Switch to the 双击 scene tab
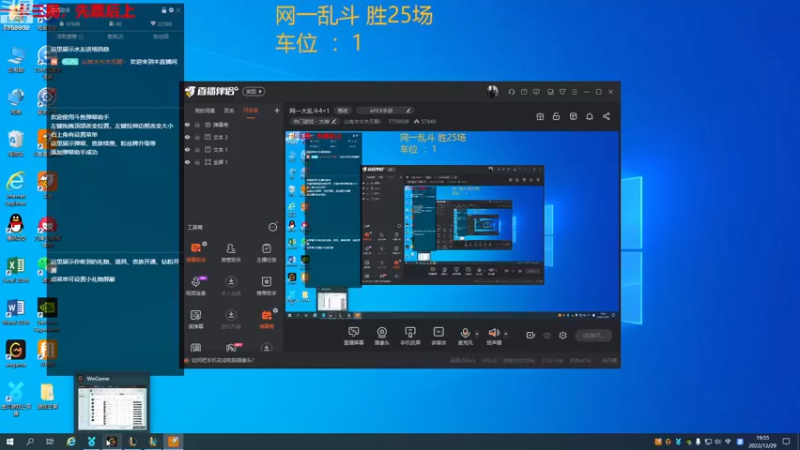800x450 pixels. tap(229, 110)
